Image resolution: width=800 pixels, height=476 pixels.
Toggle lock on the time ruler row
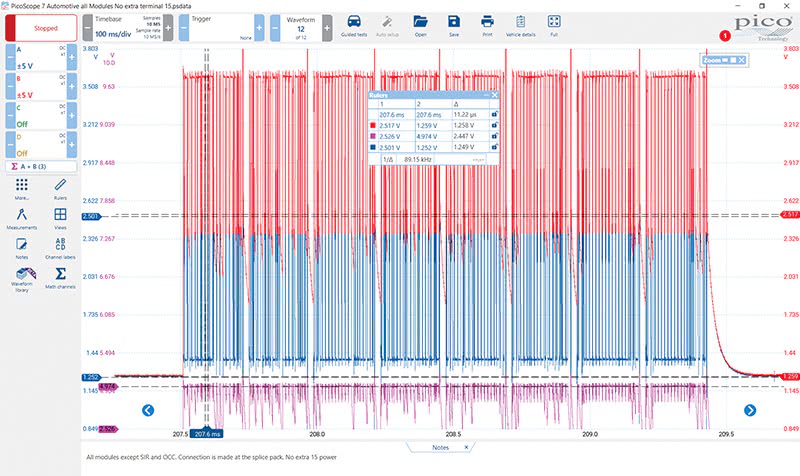(x=494, y=114)
